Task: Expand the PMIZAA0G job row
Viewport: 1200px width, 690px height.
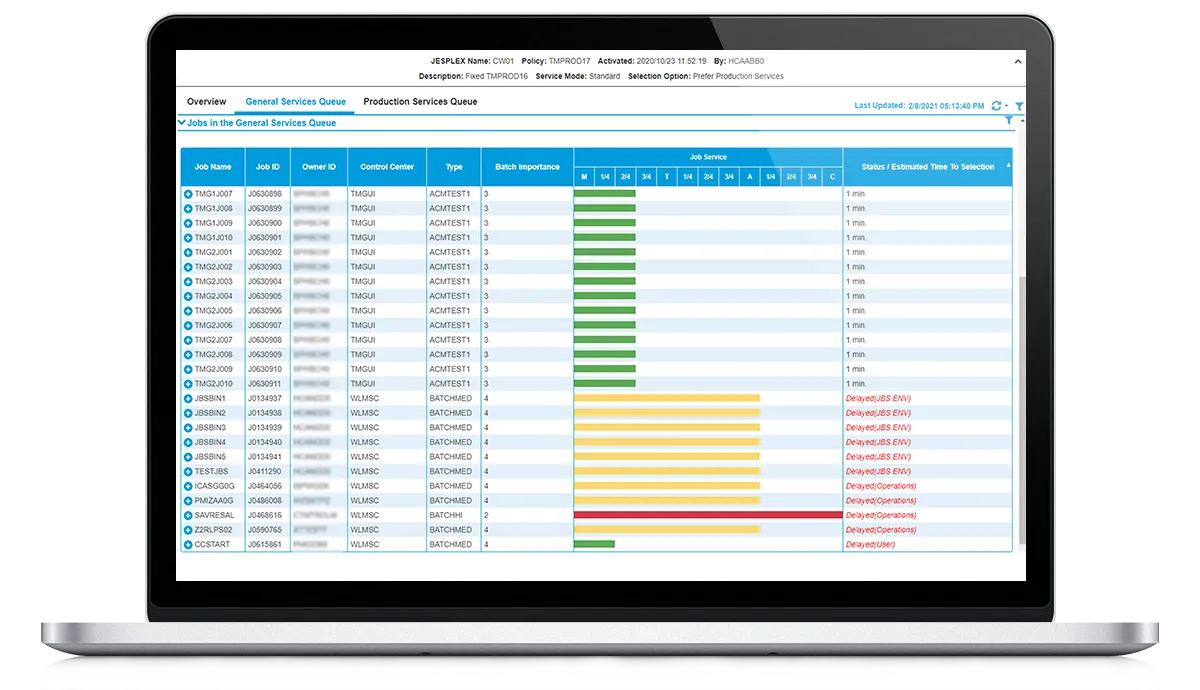Action: click(188, 500)
